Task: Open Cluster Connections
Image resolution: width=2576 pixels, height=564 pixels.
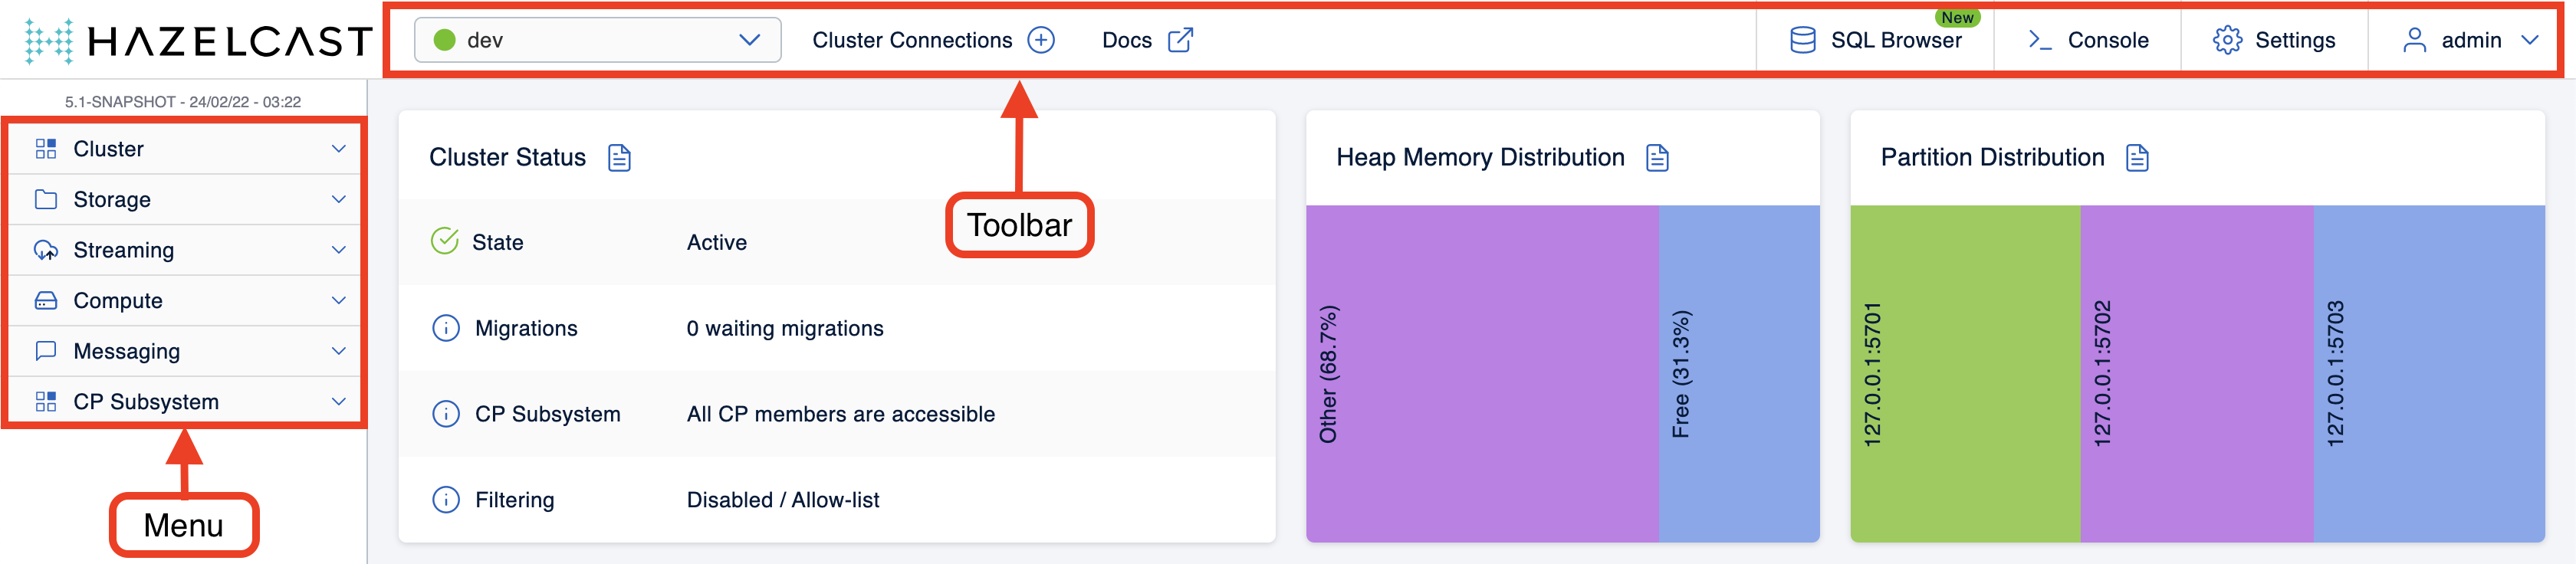Action: (x=912, y=40)
